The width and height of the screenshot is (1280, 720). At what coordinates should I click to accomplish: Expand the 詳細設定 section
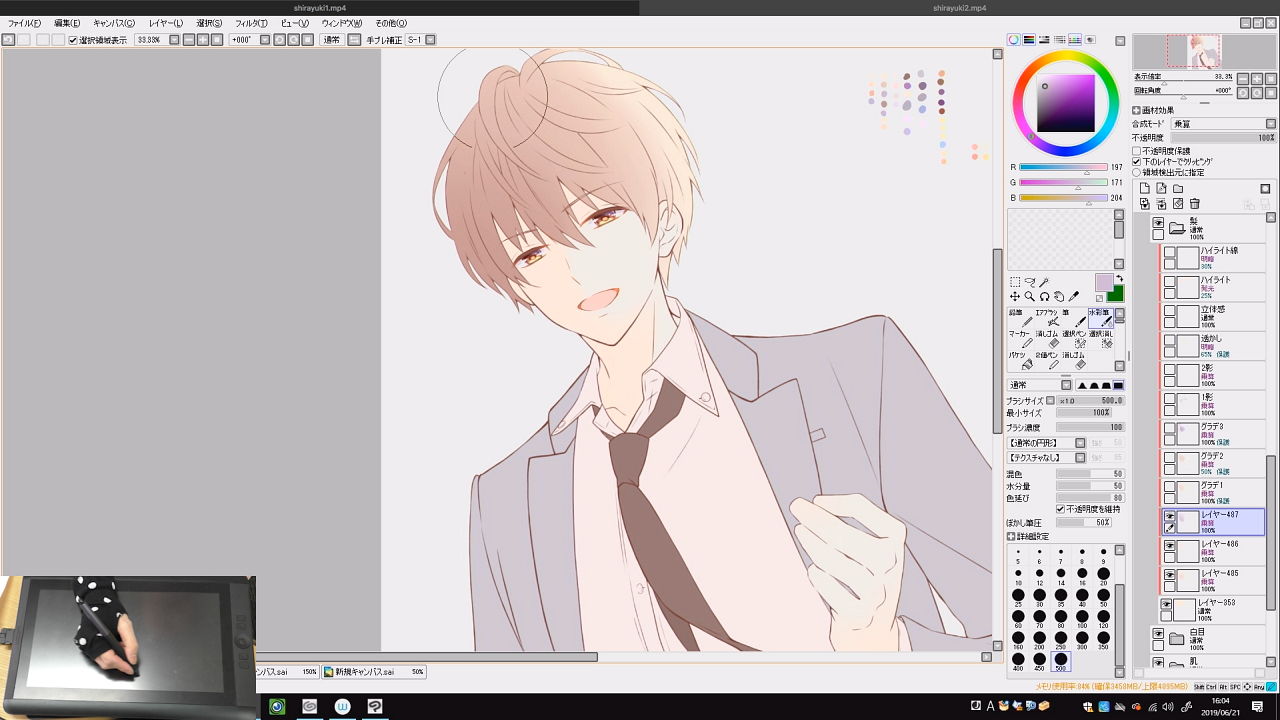pyautogui.click(x=1011, y=537)
